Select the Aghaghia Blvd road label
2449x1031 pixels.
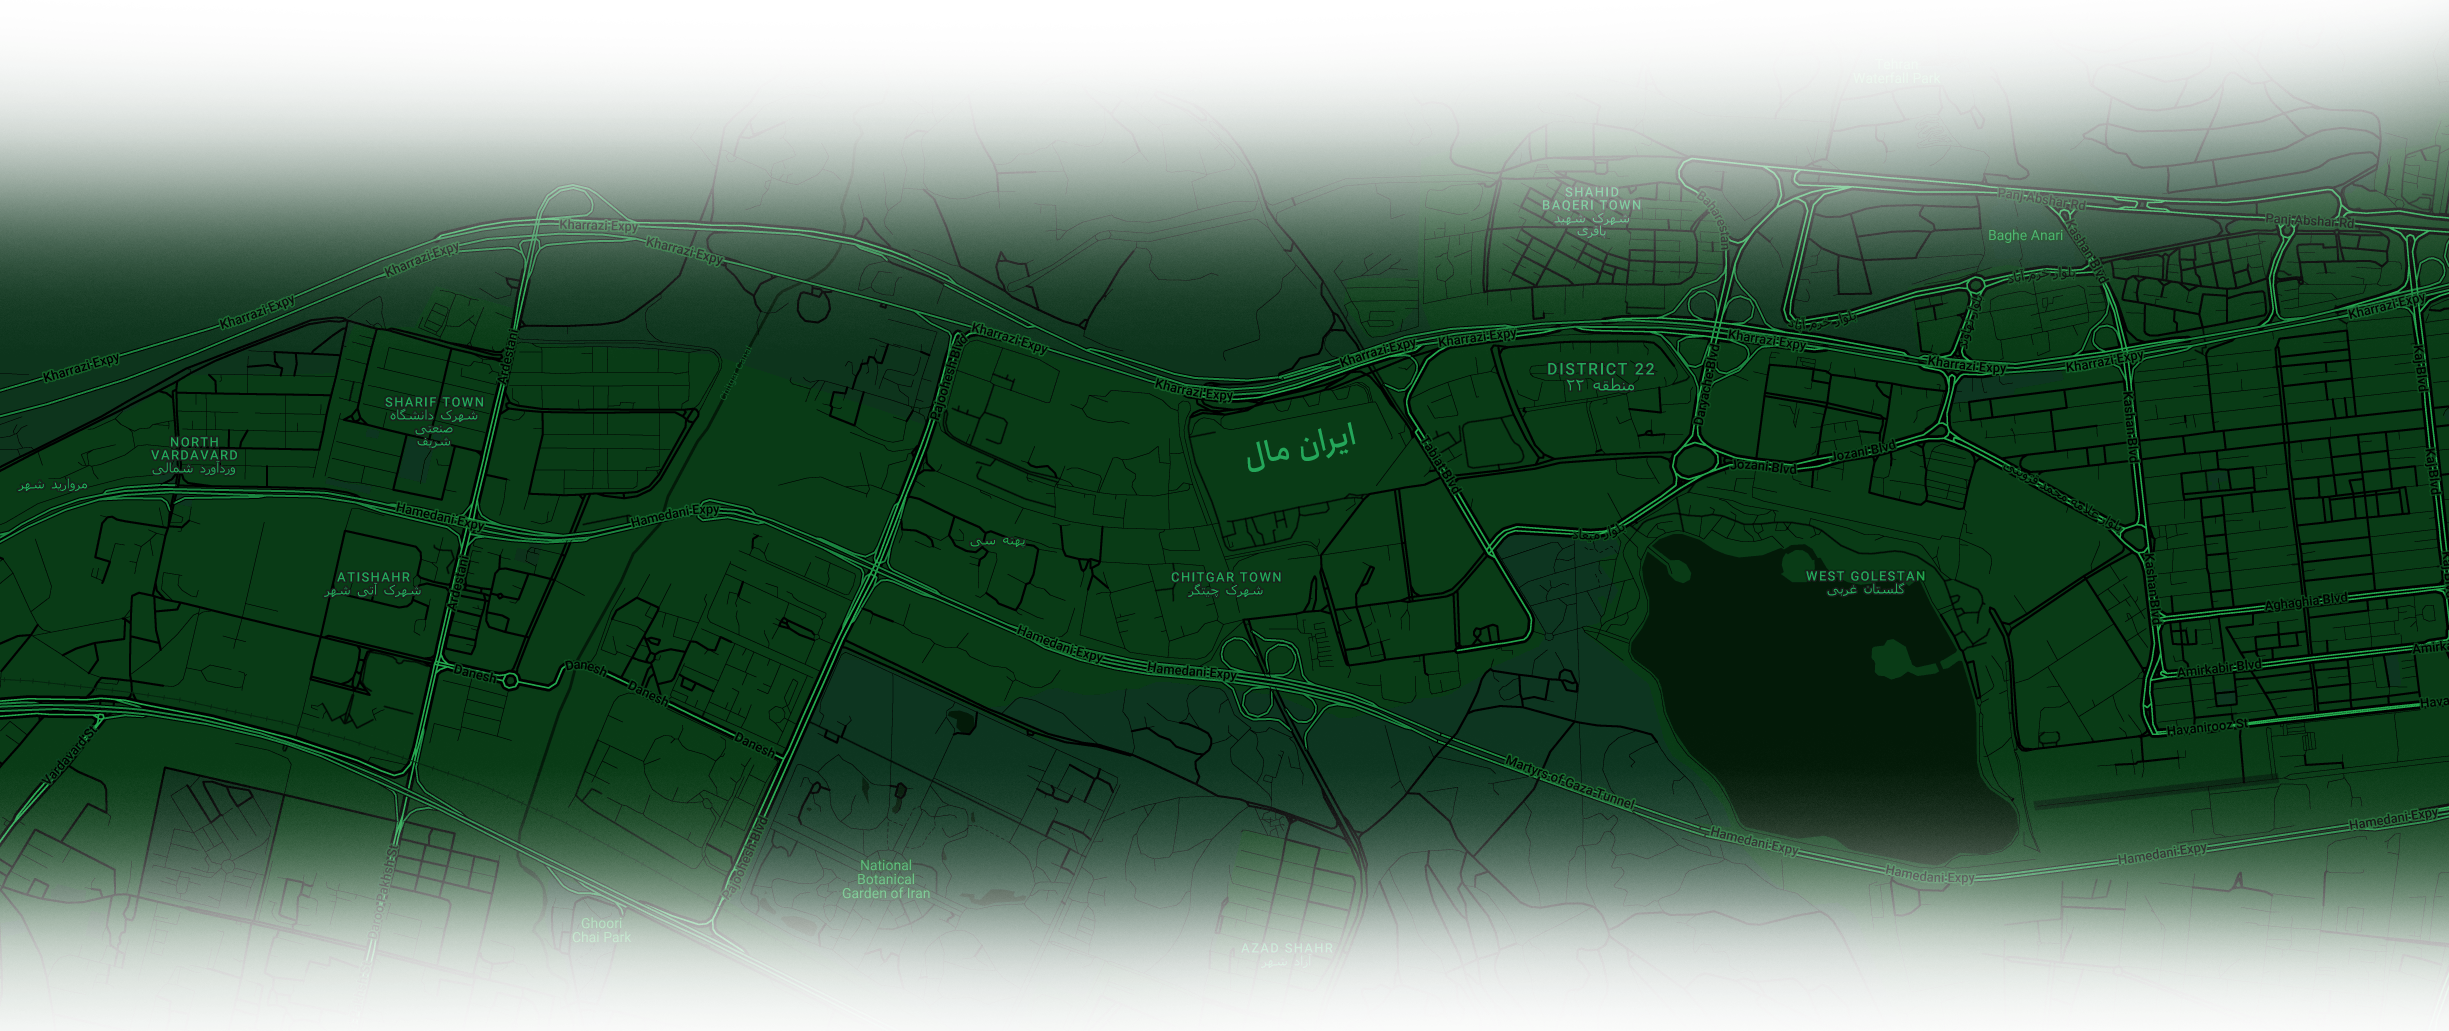[x=2306, y=602]
